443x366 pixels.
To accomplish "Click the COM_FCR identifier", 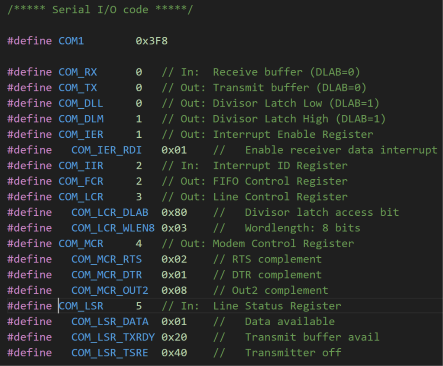I will coord(81,182).
